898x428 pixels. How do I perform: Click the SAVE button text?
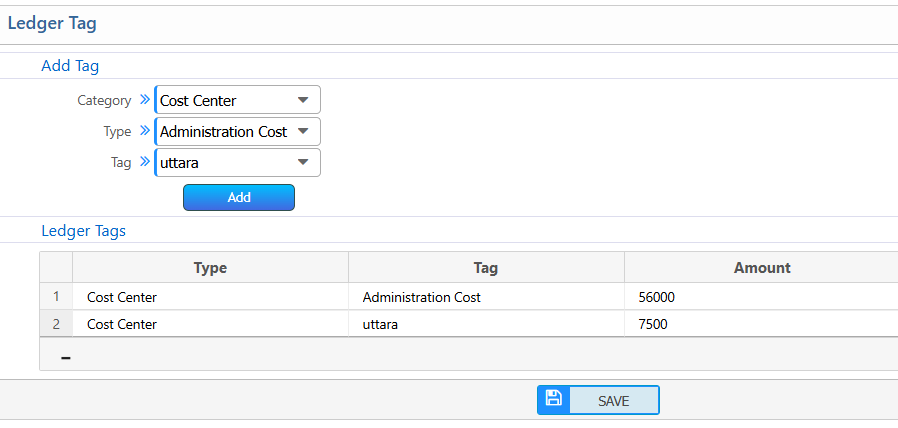(613, 400)
